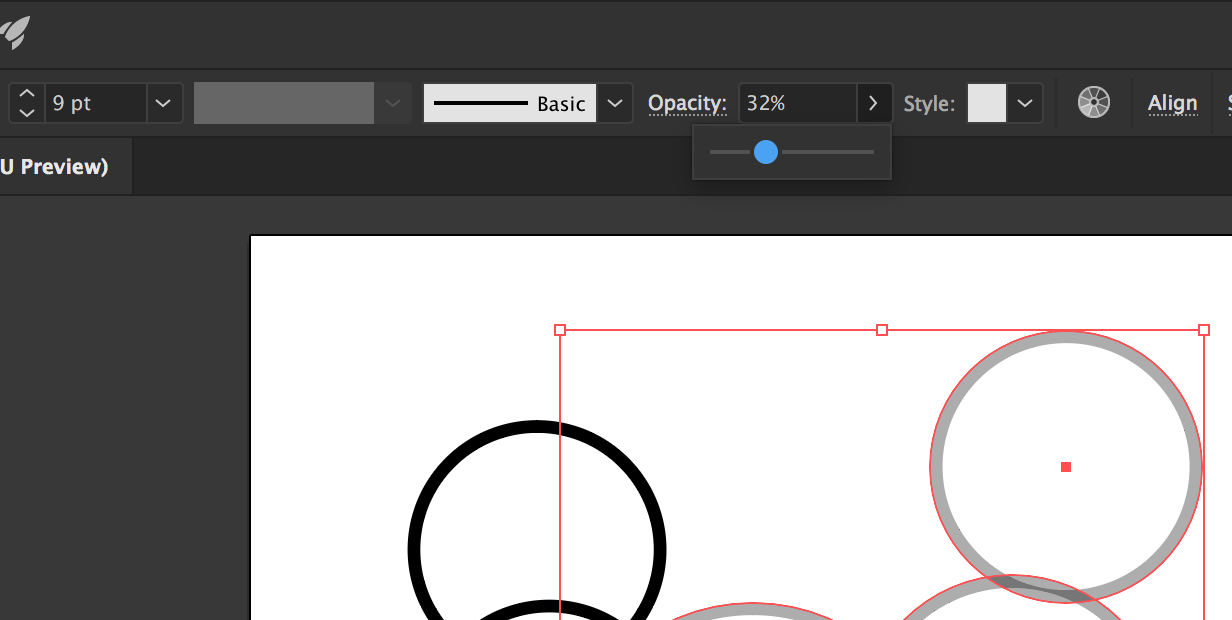The height and width of the screenshot is (620, 1232).
Task: Open the Basic stroke style dropdown
Action: (614, 102)
